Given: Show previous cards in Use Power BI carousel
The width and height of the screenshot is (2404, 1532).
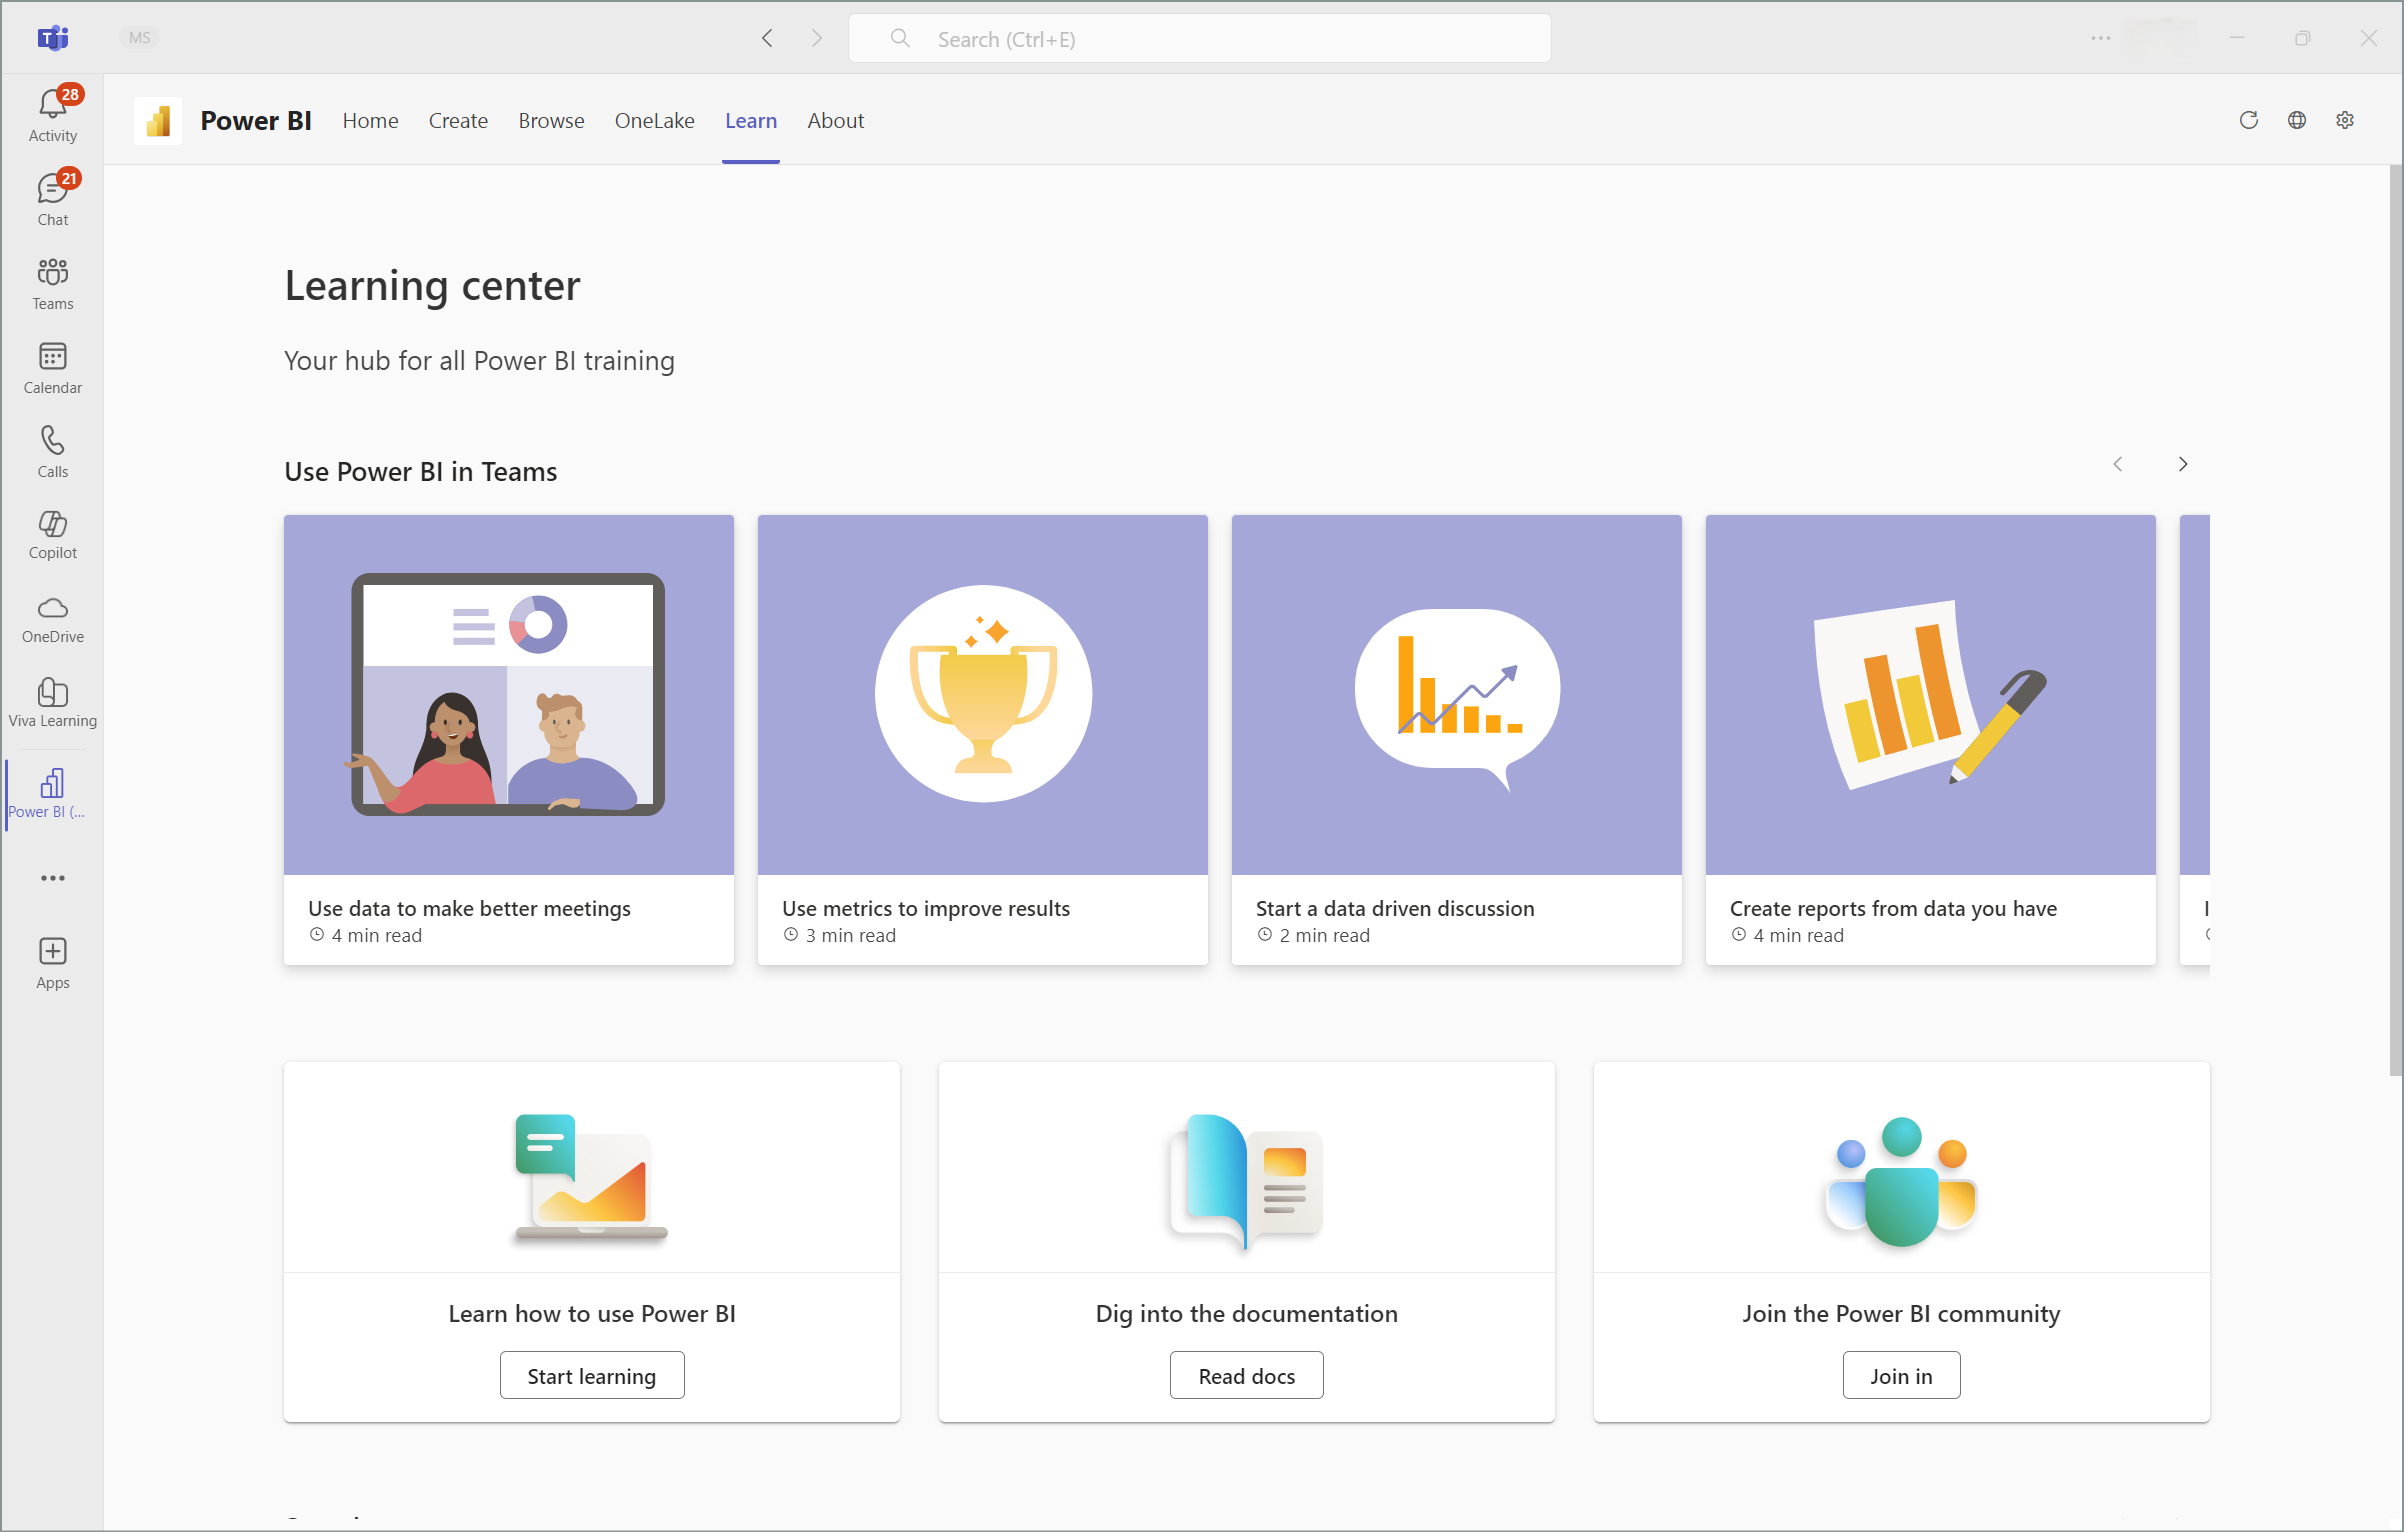Looking at the screenshot, I should click(2118, 464).
